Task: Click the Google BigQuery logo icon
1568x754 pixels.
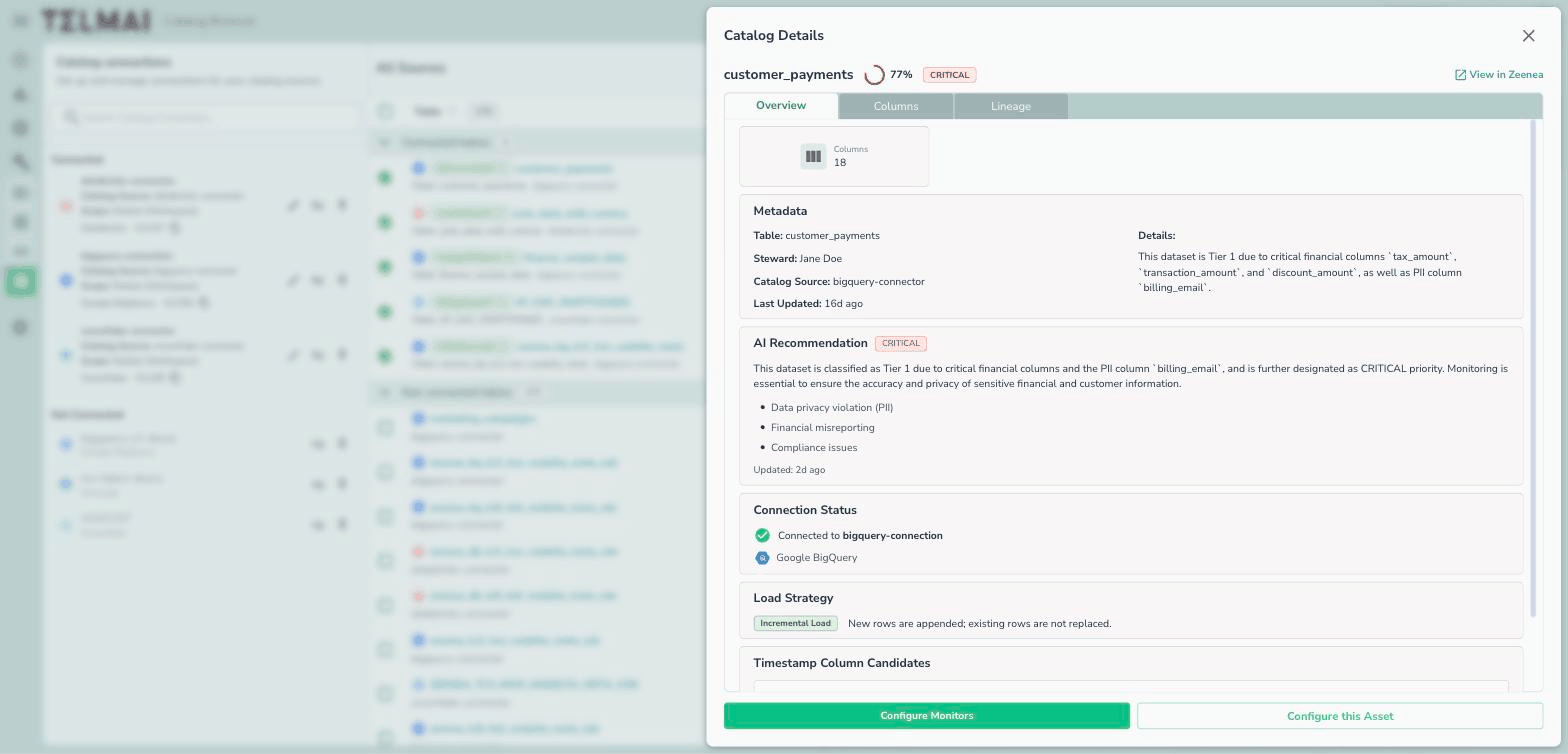Action: (762, 558)
